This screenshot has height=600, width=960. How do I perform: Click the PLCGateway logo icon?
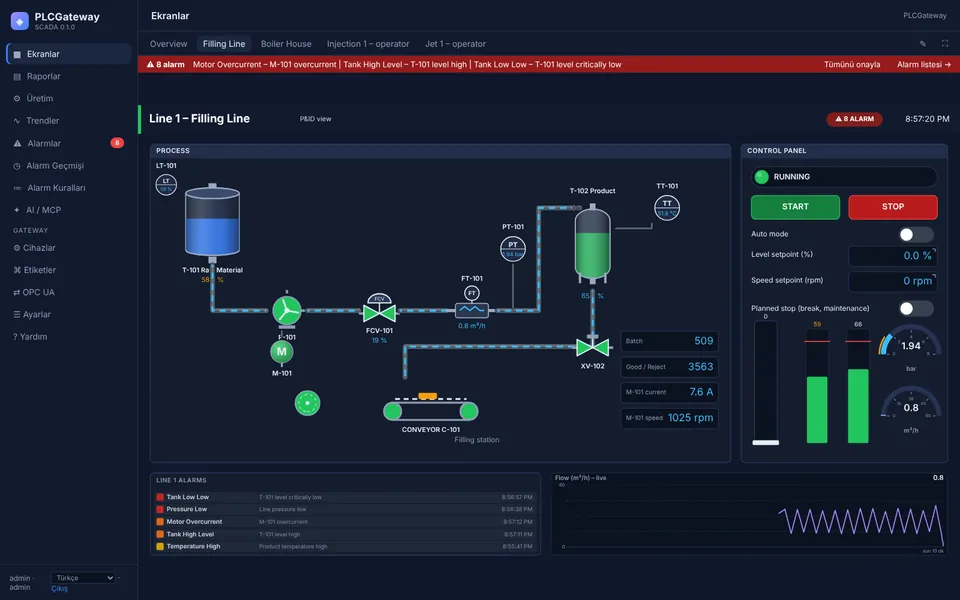coord(20,21)
